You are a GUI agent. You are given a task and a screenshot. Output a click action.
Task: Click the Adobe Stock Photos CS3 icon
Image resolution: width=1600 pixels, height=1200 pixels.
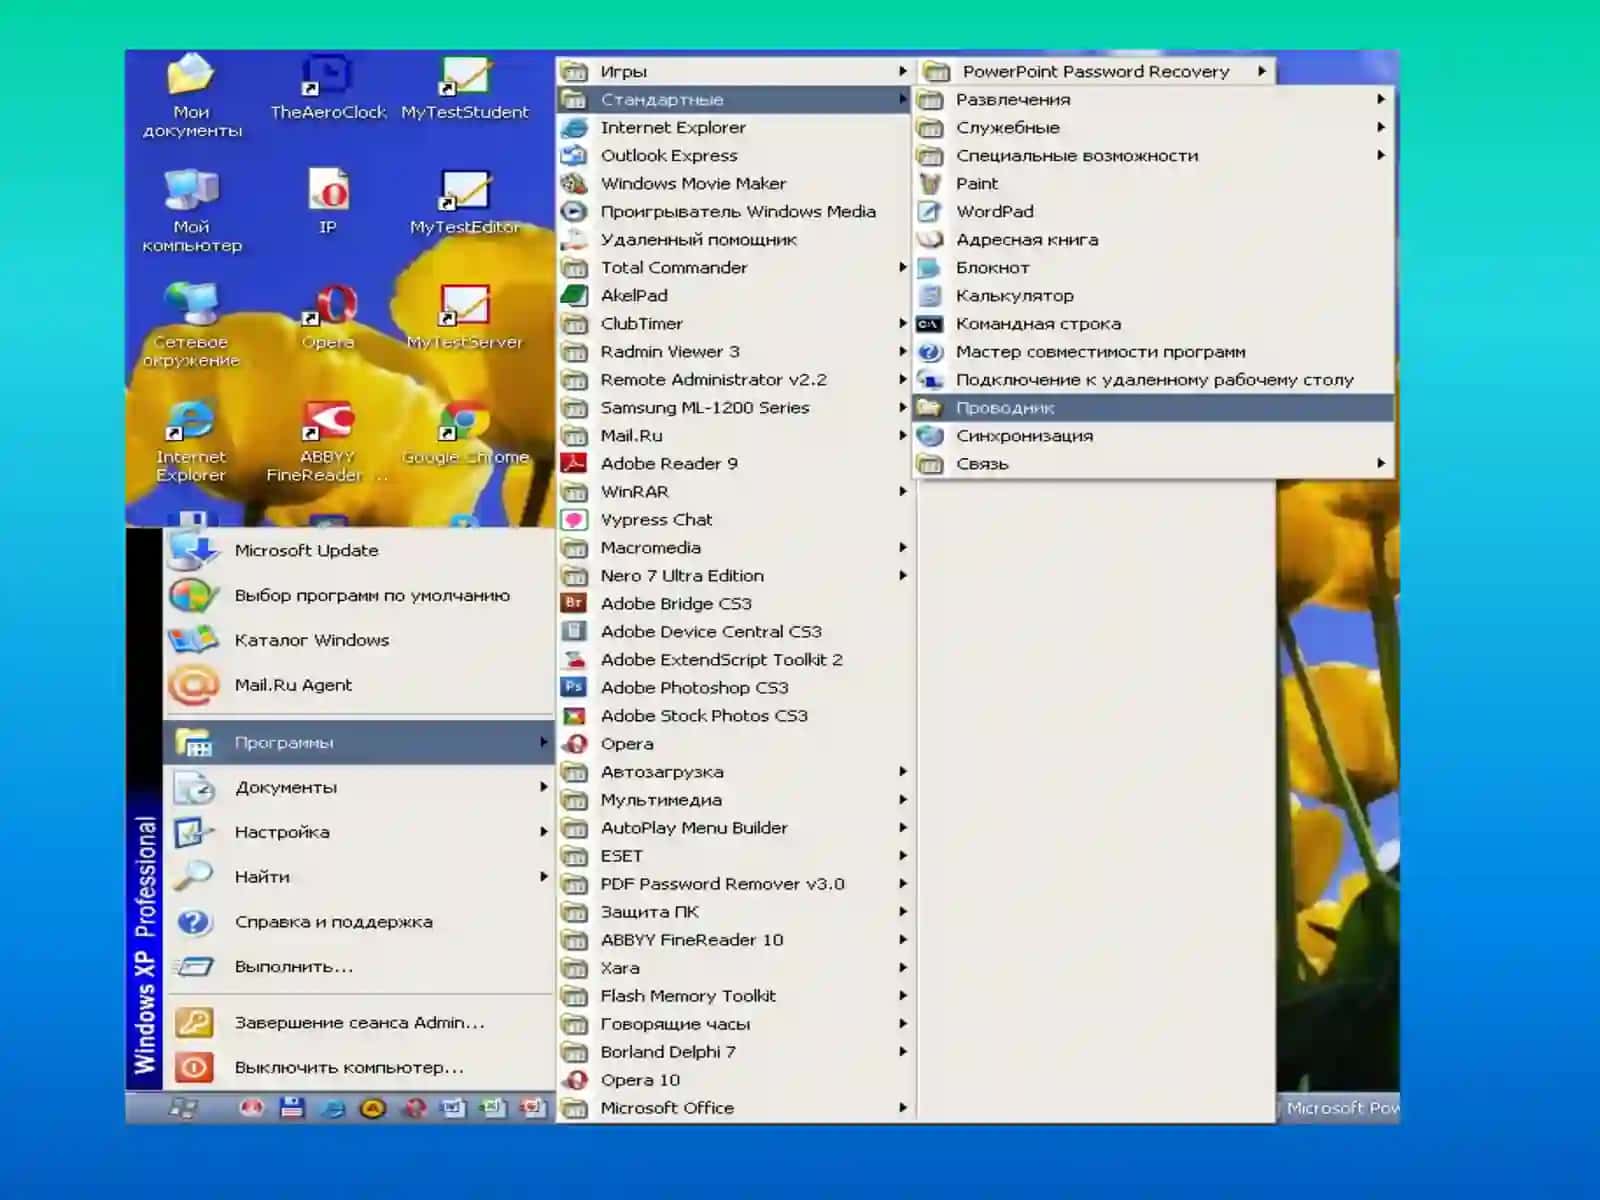pos(574,716)
